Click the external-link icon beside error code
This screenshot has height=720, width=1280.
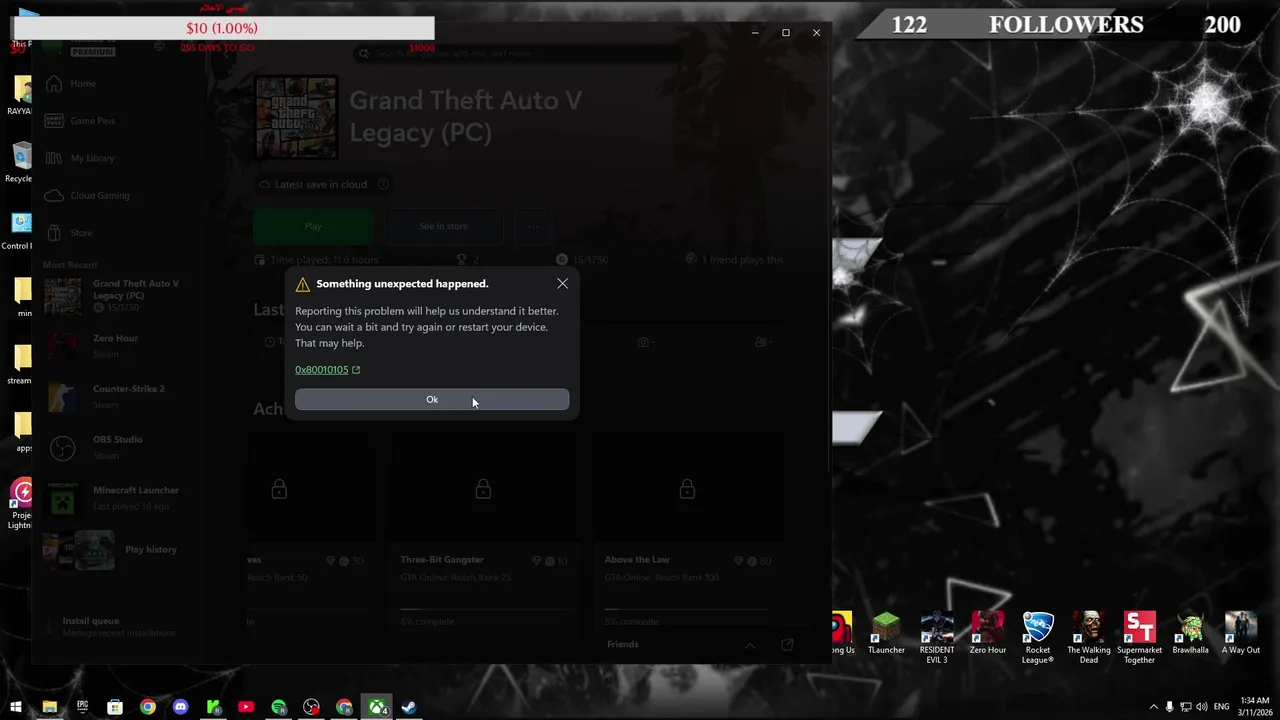(x=356, y=370)
